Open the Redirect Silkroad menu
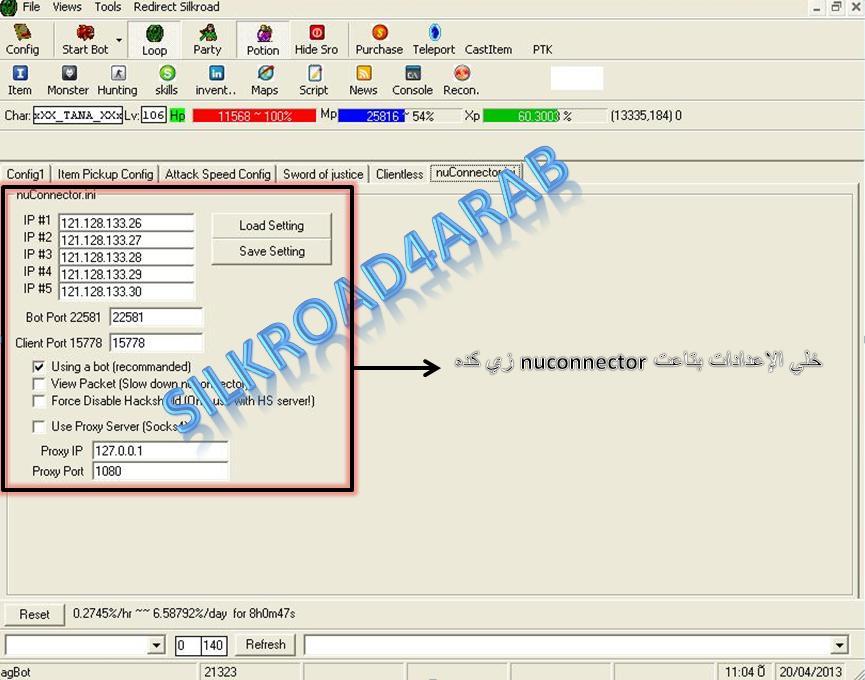865x680 pixels. click(x=177, y=7)
